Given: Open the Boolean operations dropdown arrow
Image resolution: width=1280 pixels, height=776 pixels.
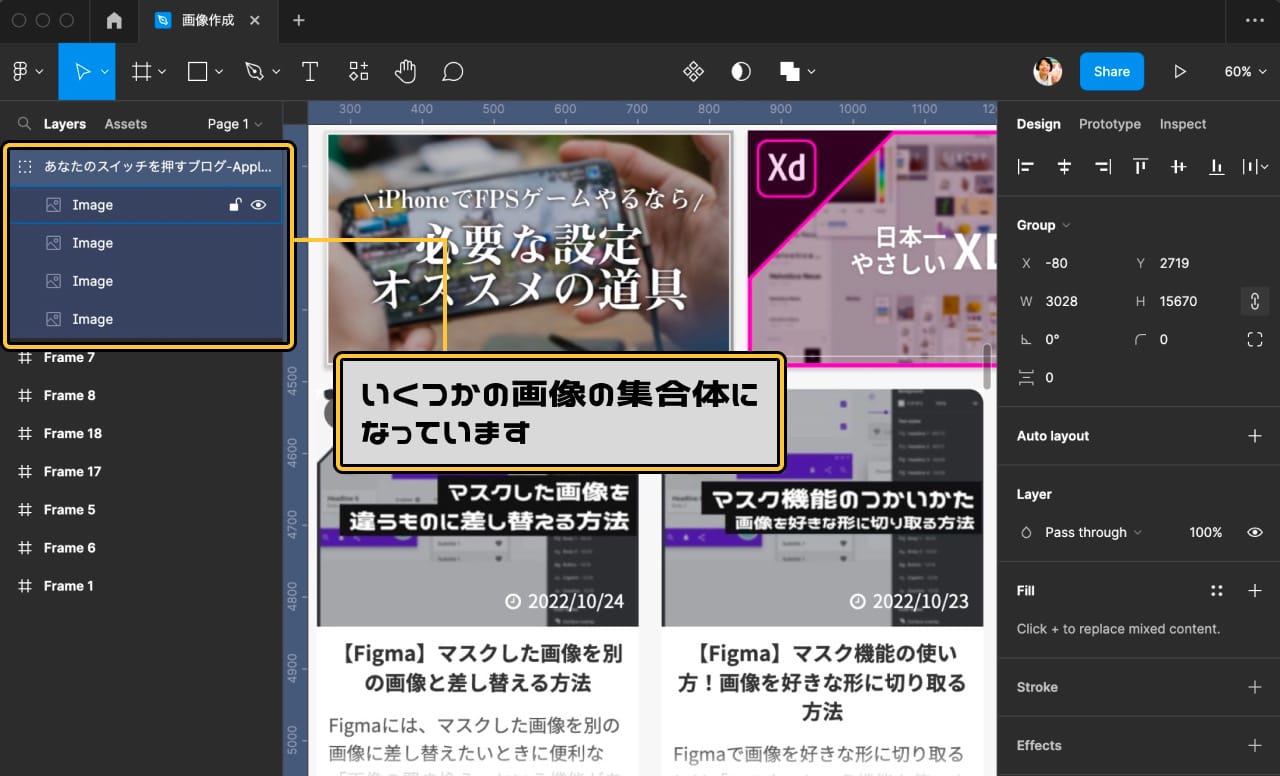Looking at the screenshot, I should [811, 72].
